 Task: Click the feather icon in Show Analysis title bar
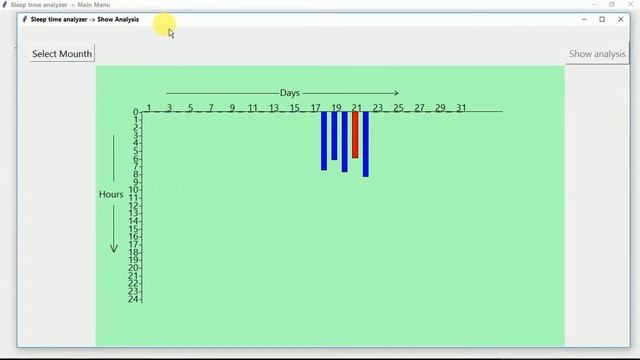(24, 19)
